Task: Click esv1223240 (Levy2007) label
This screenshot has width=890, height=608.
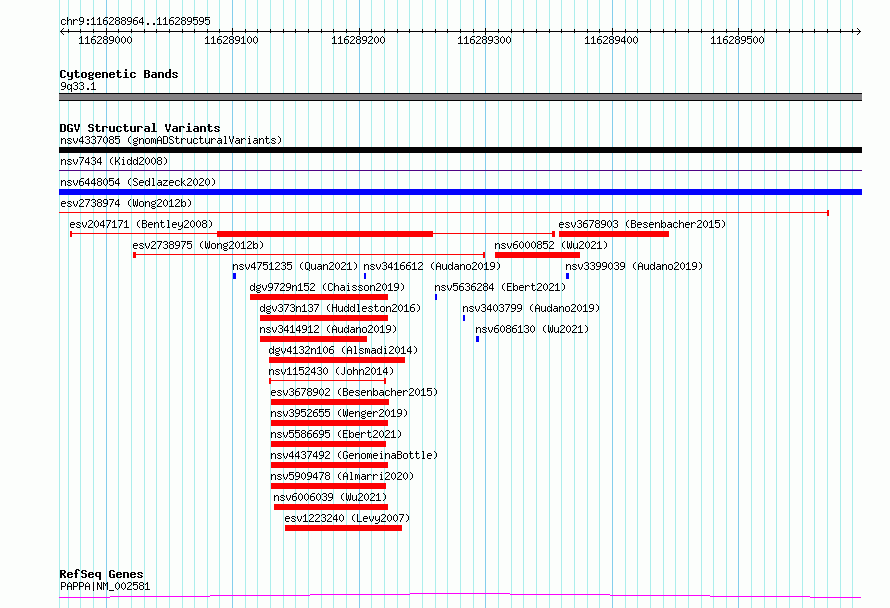Action: [347, 518]
